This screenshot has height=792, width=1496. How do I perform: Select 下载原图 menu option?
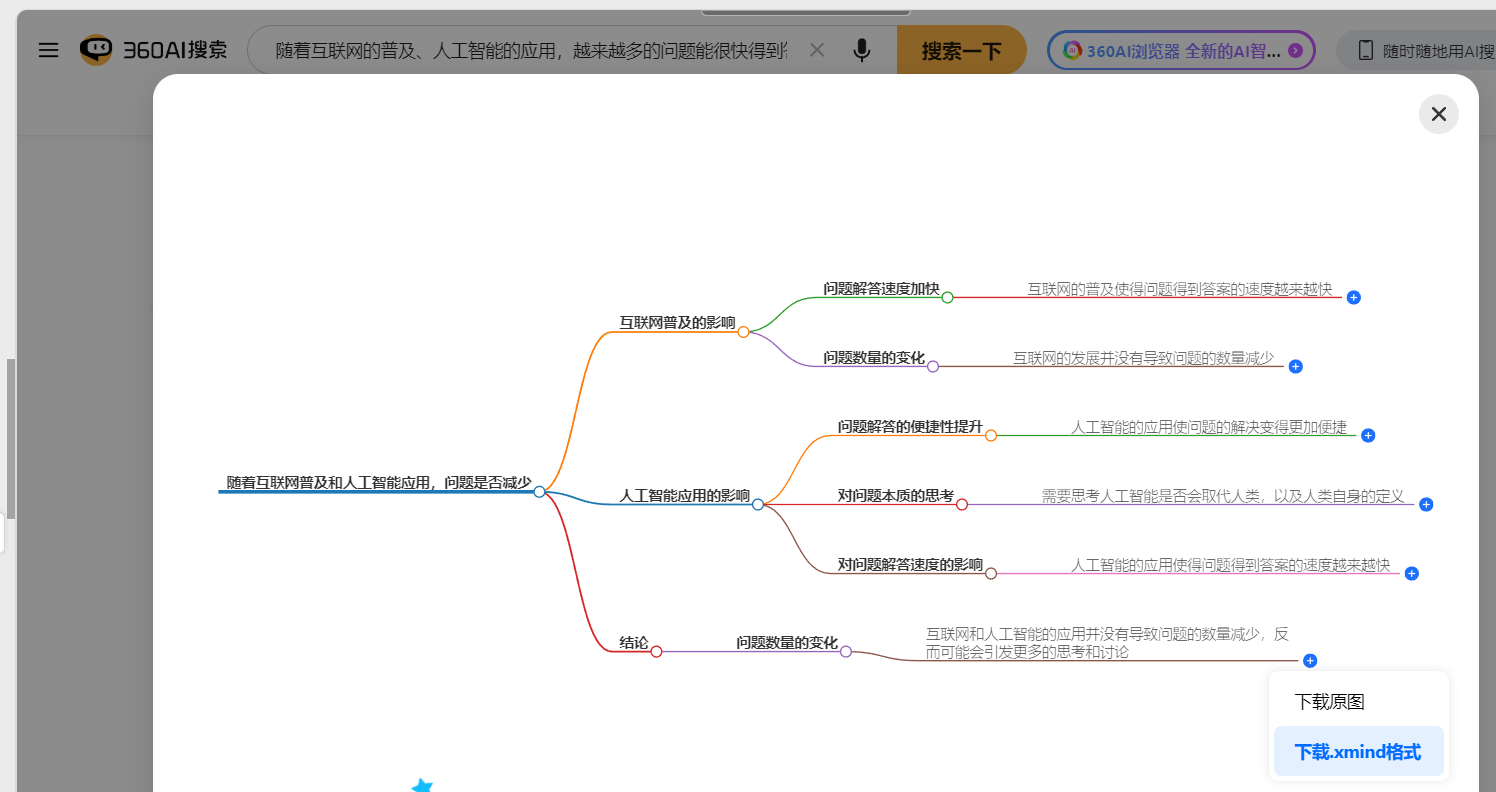pos(1329,701)
